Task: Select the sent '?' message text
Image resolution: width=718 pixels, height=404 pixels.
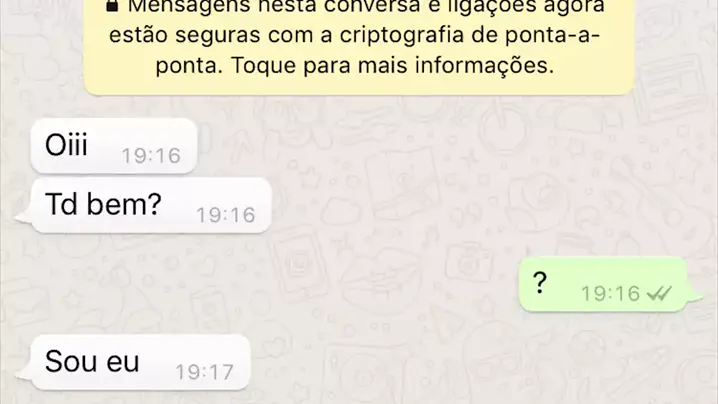Action: pyautogui.click(x=540, y=283)
